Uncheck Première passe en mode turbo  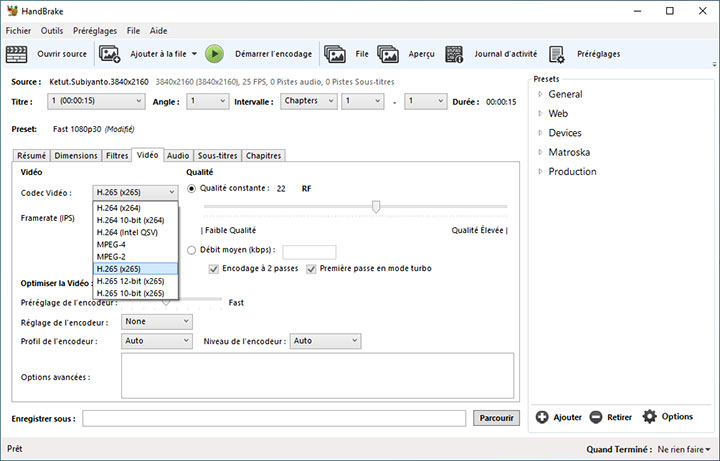[312, 269]
